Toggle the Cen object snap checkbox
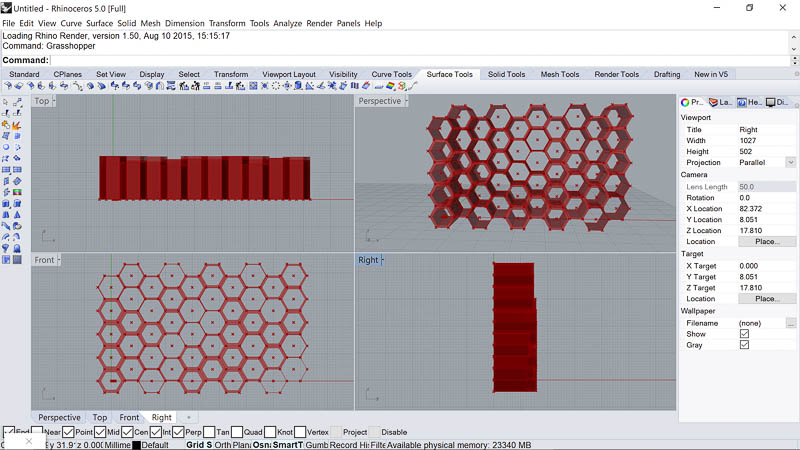This screenshot has height=450, width=800. (x=128, y=432)
